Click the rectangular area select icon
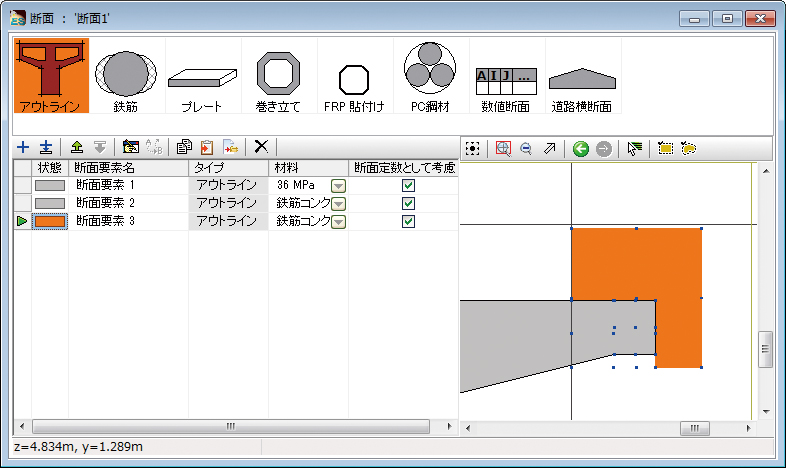Viewport: 786px width, 468px height. click(x=666, y=149)
